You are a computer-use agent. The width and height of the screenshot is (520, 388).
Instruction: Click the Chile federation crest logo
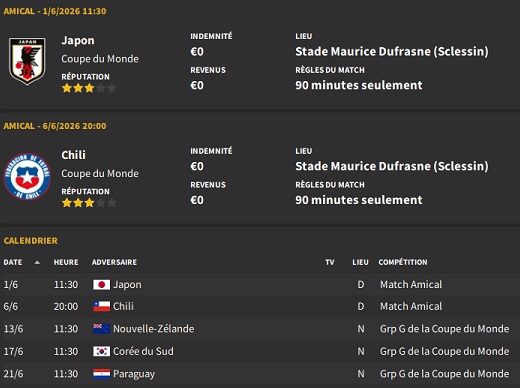(27, 176)
